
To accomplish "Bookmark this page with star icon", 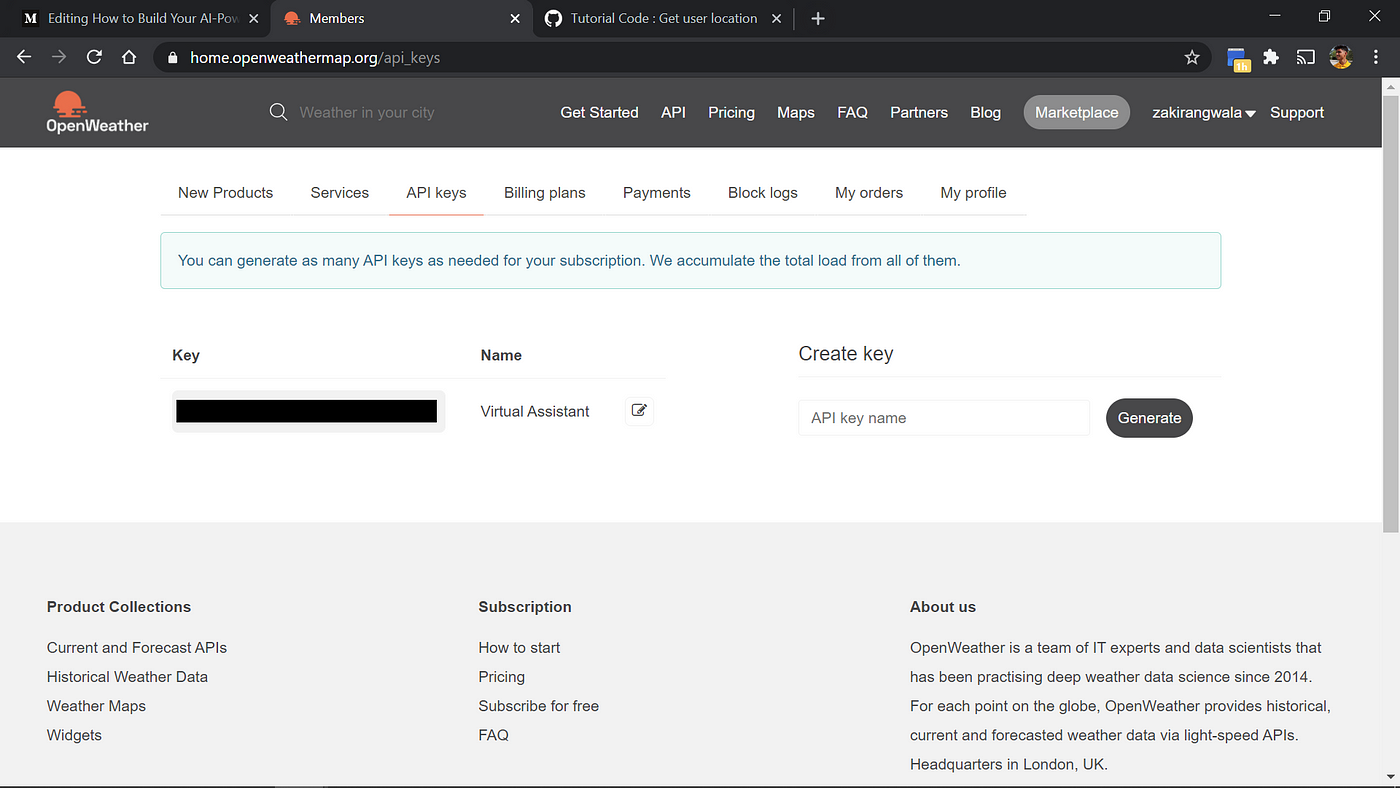I will tap(1192, 58).
